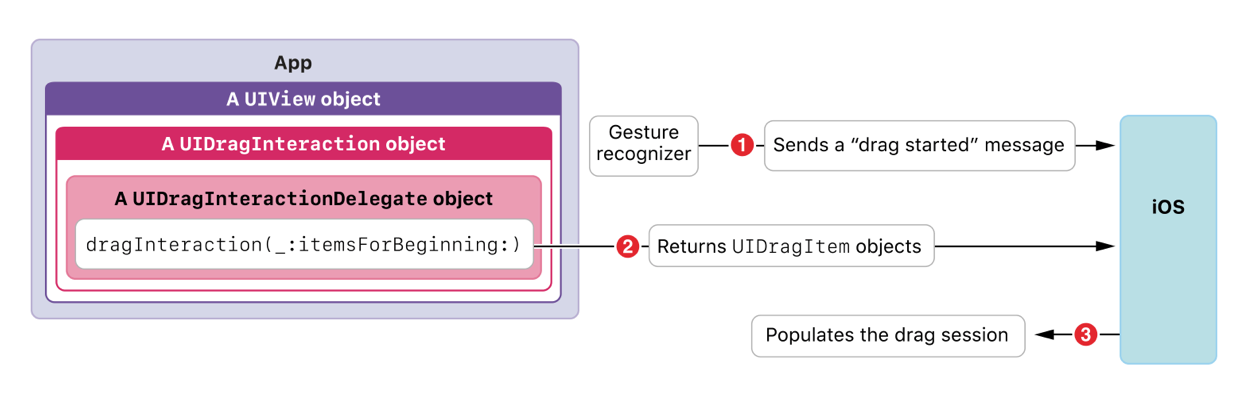The image size is (1250, 416).
Task: Click the App container title
Action: click(x=293, y=63)
